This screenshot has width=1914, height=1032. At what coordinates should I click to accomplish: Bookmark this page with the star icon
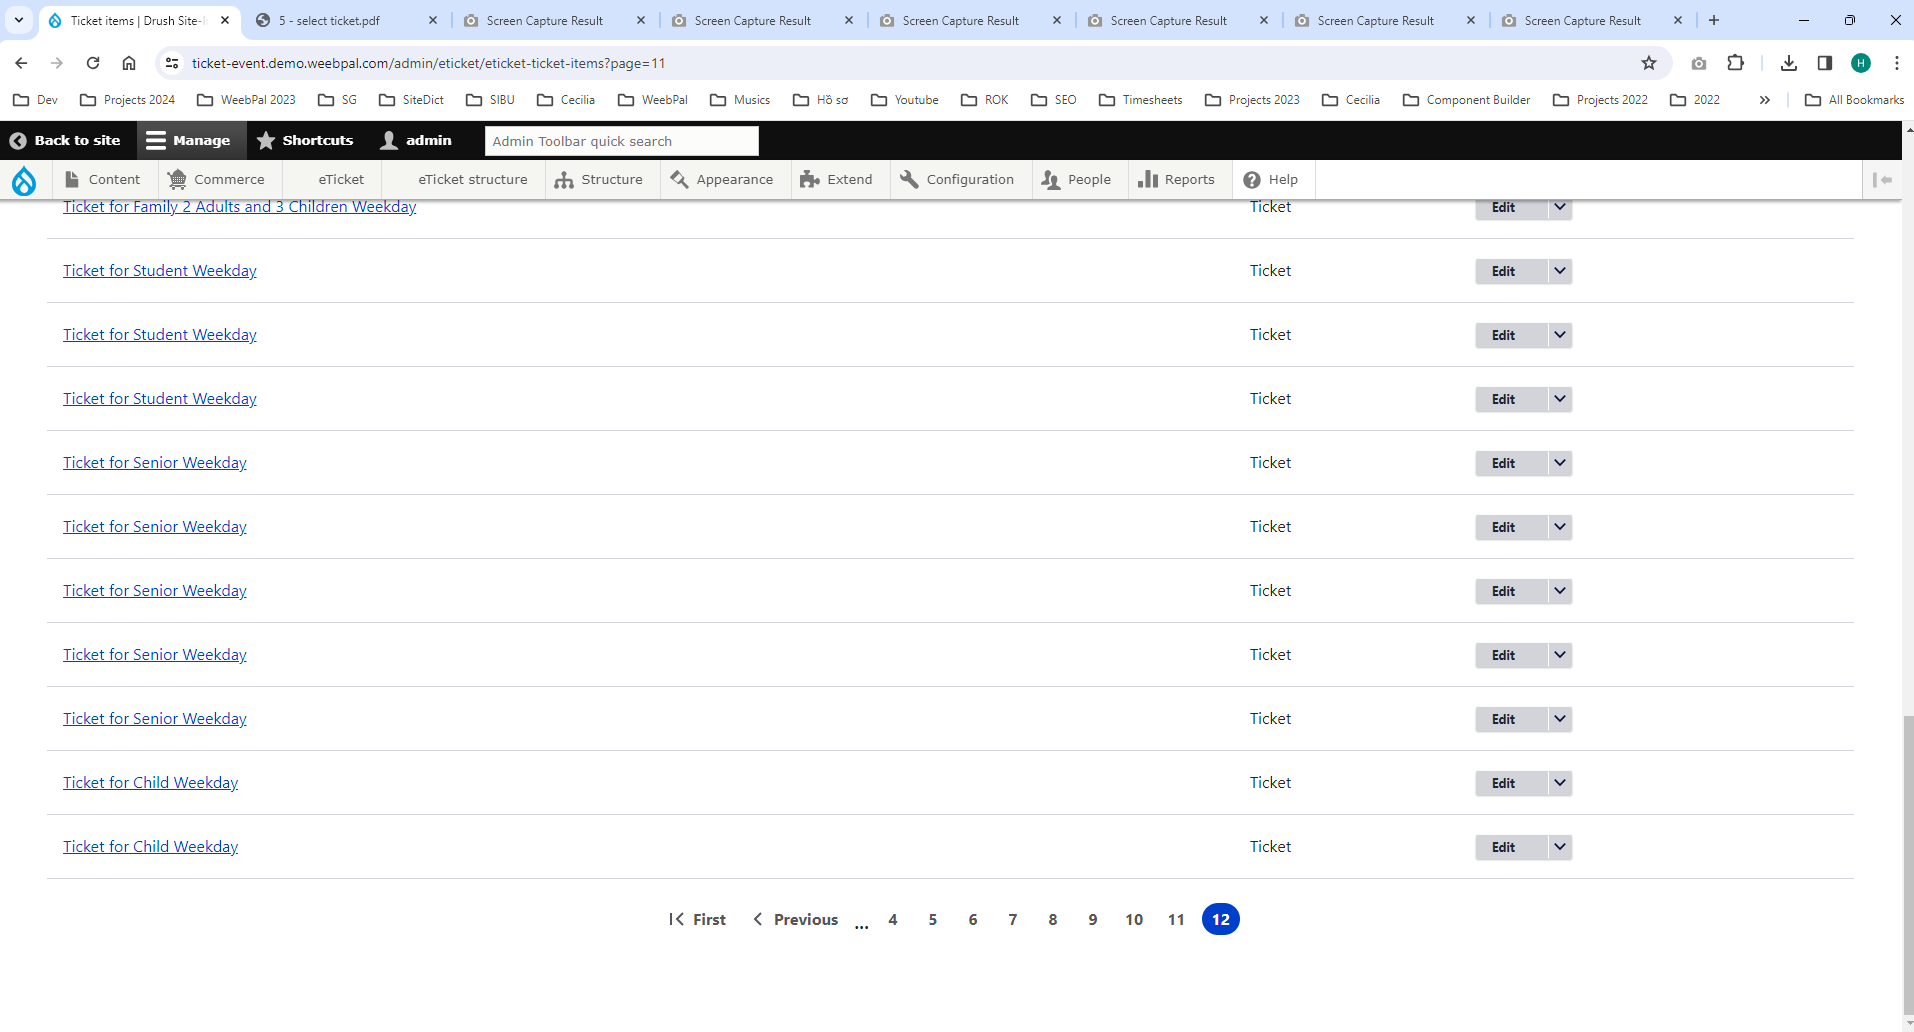(1649, 63)
